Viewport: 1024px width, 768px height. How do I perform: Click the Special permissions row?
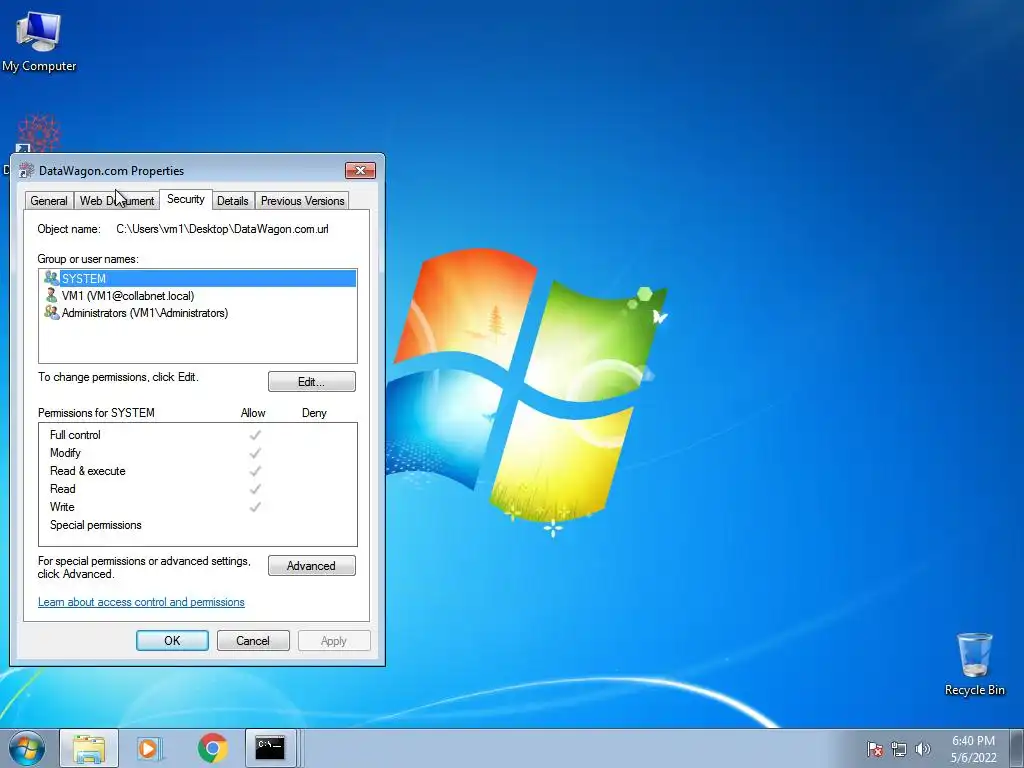coord(198,525)
